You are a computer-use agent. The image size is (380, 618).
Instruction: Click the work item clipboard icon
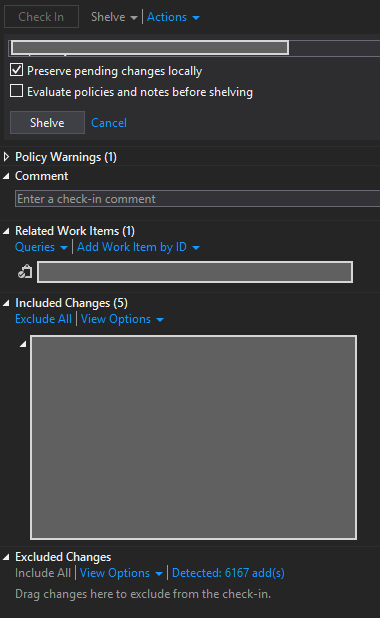25,272
